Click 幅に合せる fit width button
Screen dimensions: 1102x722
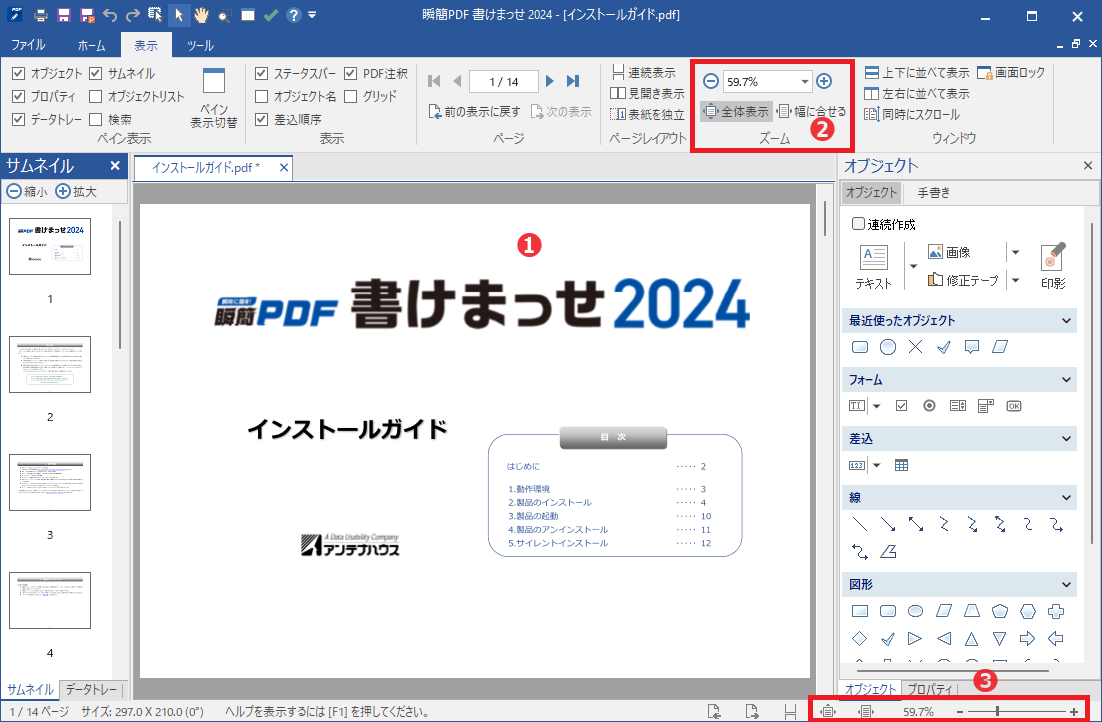[812, 111]
